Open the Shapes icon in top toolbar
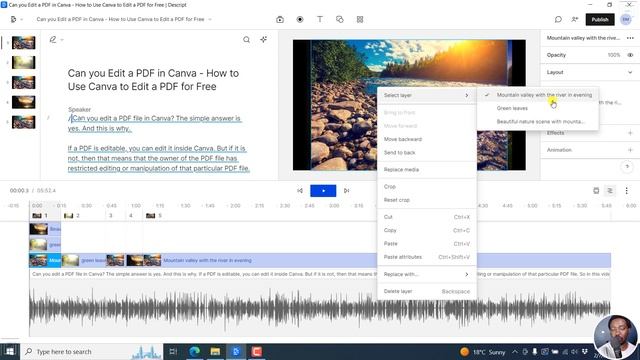This screenshot has height=360, width=640. click(x=340, y=19)
